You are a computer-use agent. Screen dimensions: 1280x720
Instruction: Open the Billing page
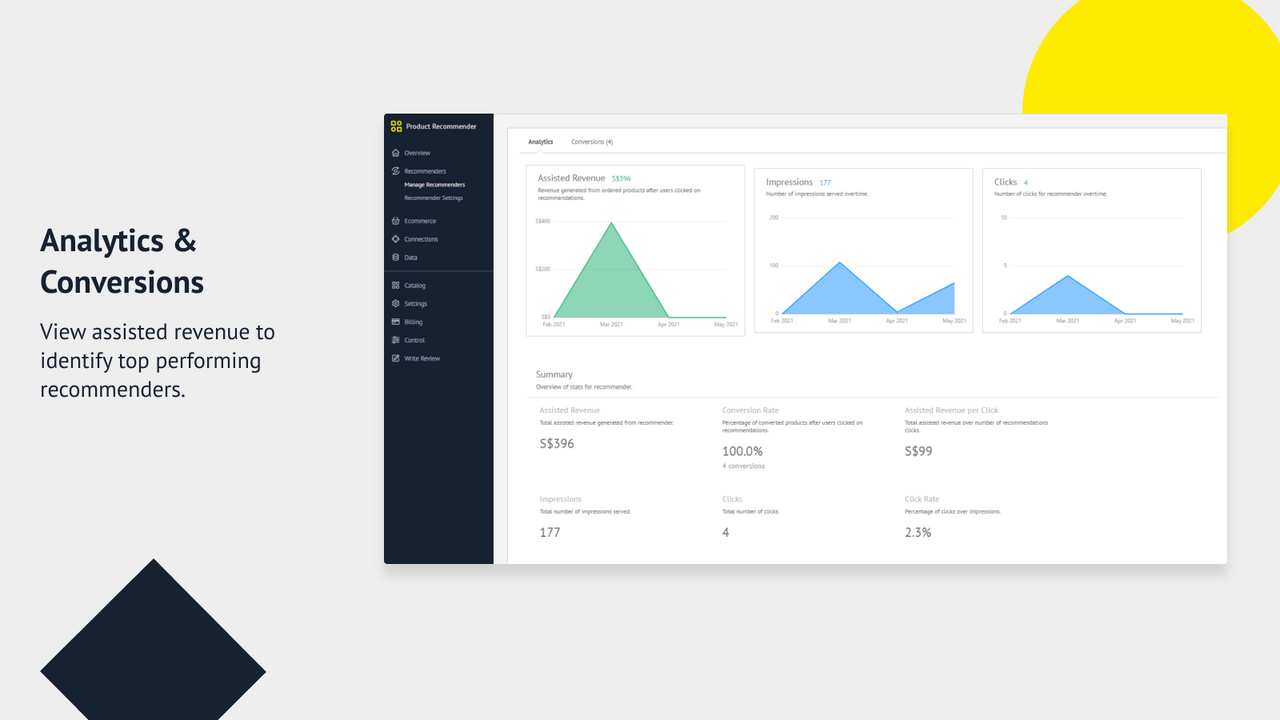[x=413, y=322]
